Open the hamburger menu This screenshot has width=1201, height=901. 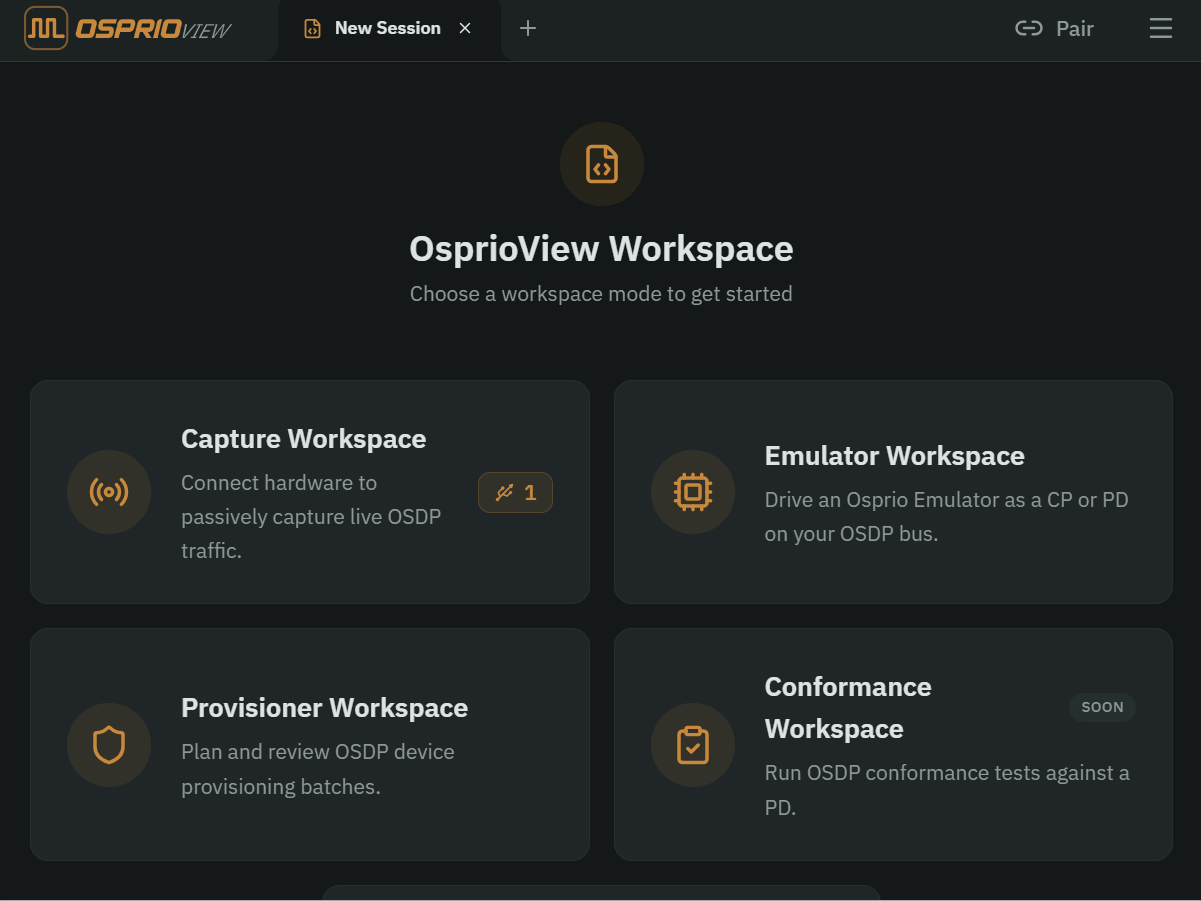(1161, 28)
